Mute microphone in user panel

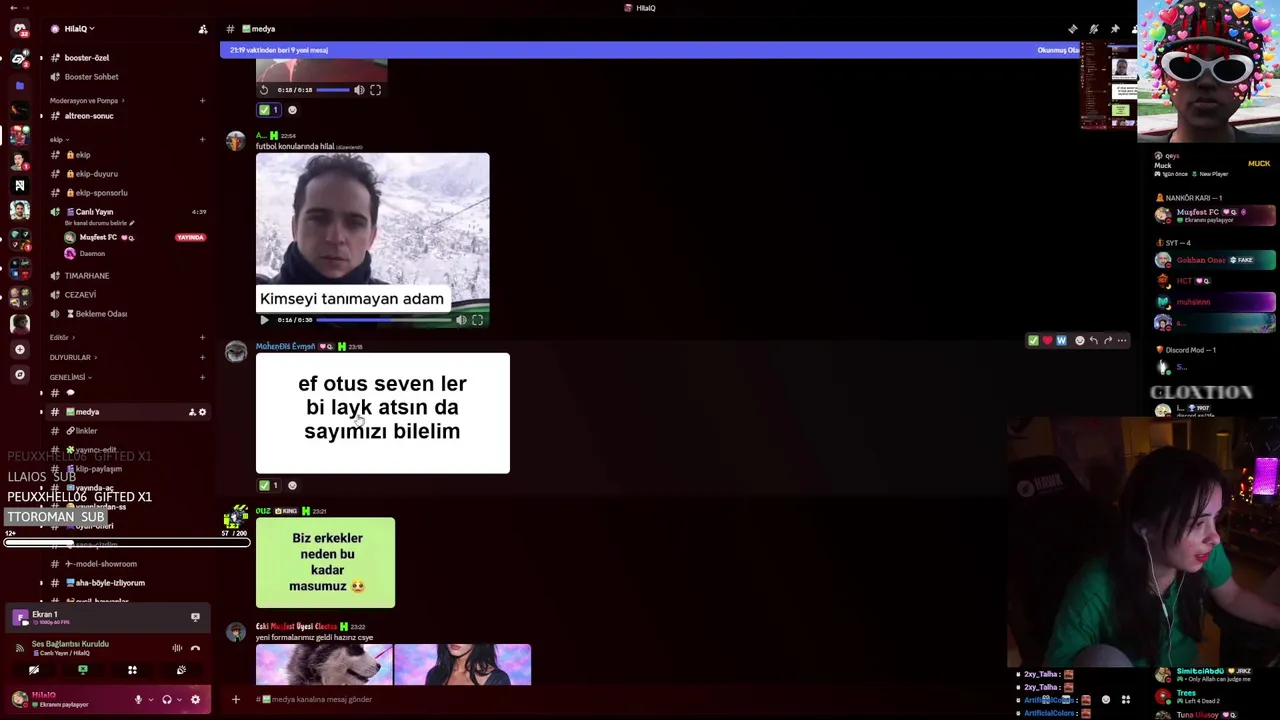pyautogui.click(x=138, y=700)
